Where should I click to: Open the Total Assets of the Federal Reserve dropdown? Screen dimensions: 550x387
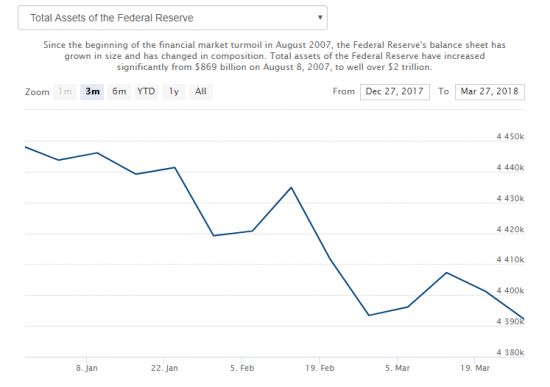point(173,18)
